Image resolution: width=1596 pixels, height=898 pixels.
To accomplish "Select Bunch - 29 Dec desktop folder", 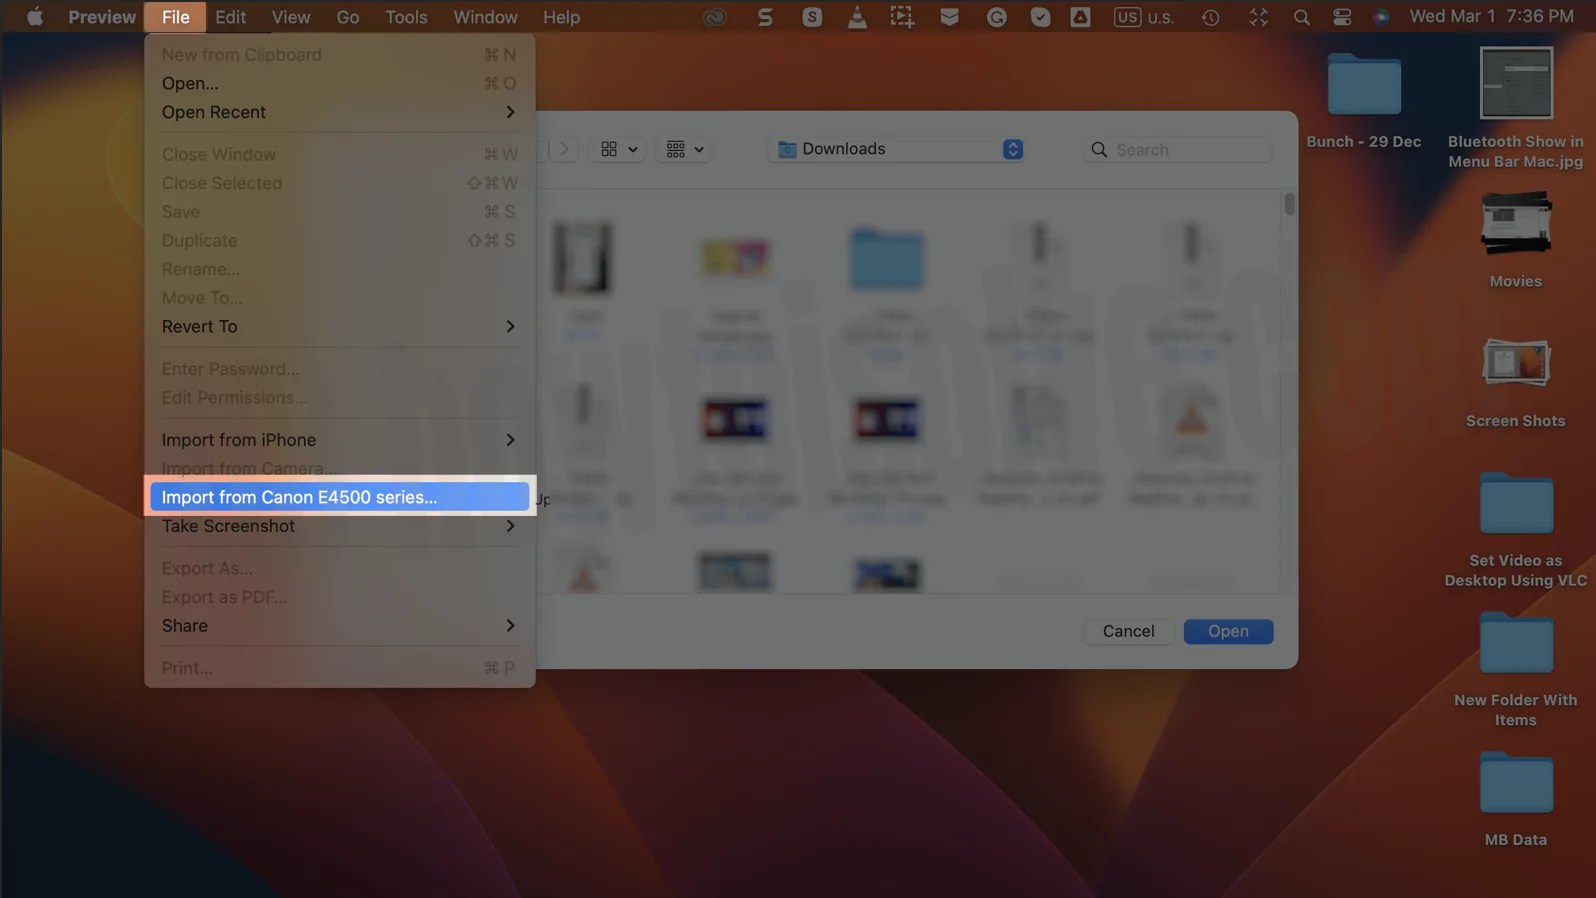I will [1363, 101].
